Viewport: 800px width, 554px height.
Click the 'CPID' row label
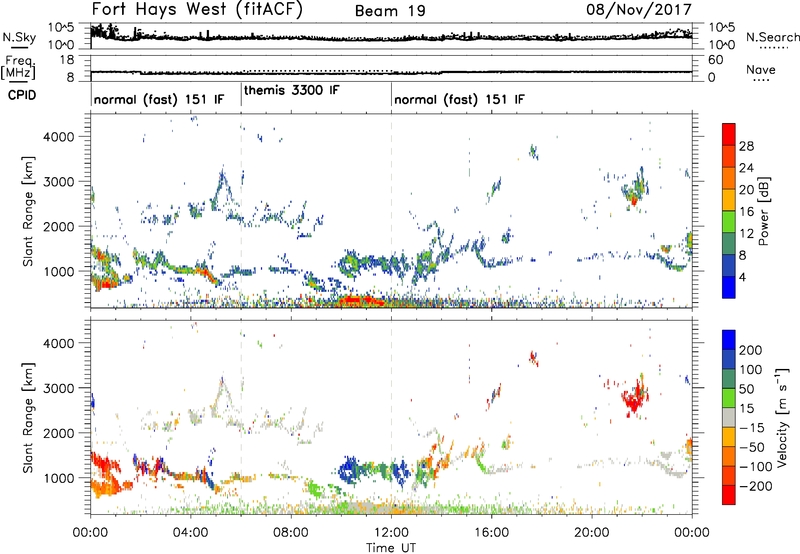[x=22, y=95]
